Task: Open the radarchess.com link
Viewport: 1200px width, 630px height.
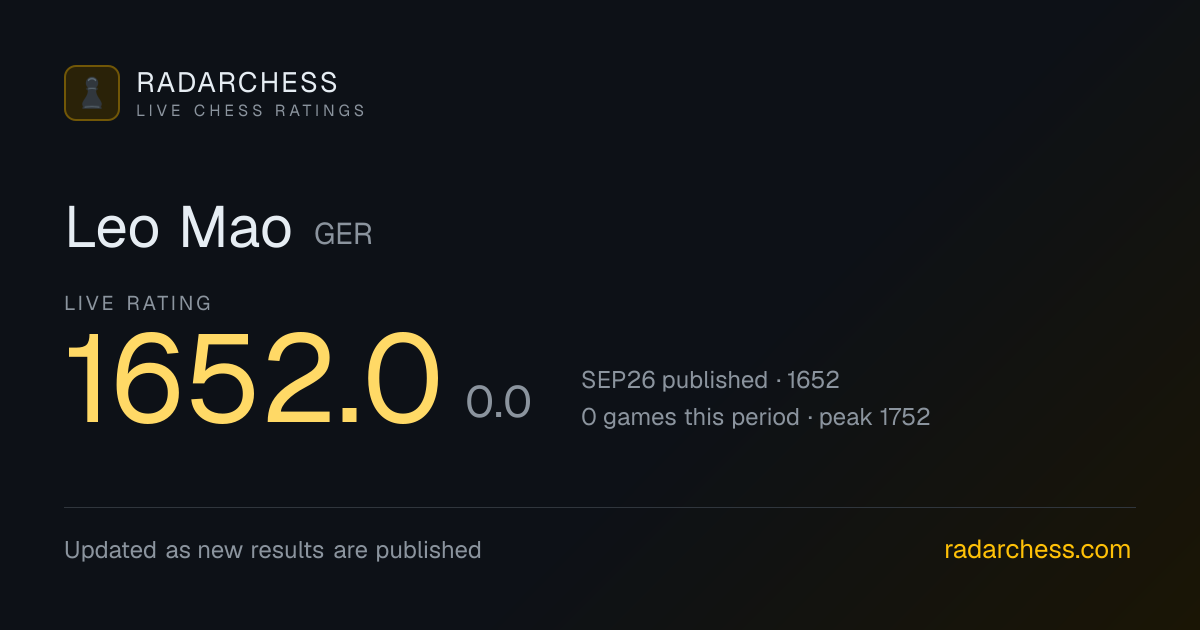Action: (x=1037, y=550)
